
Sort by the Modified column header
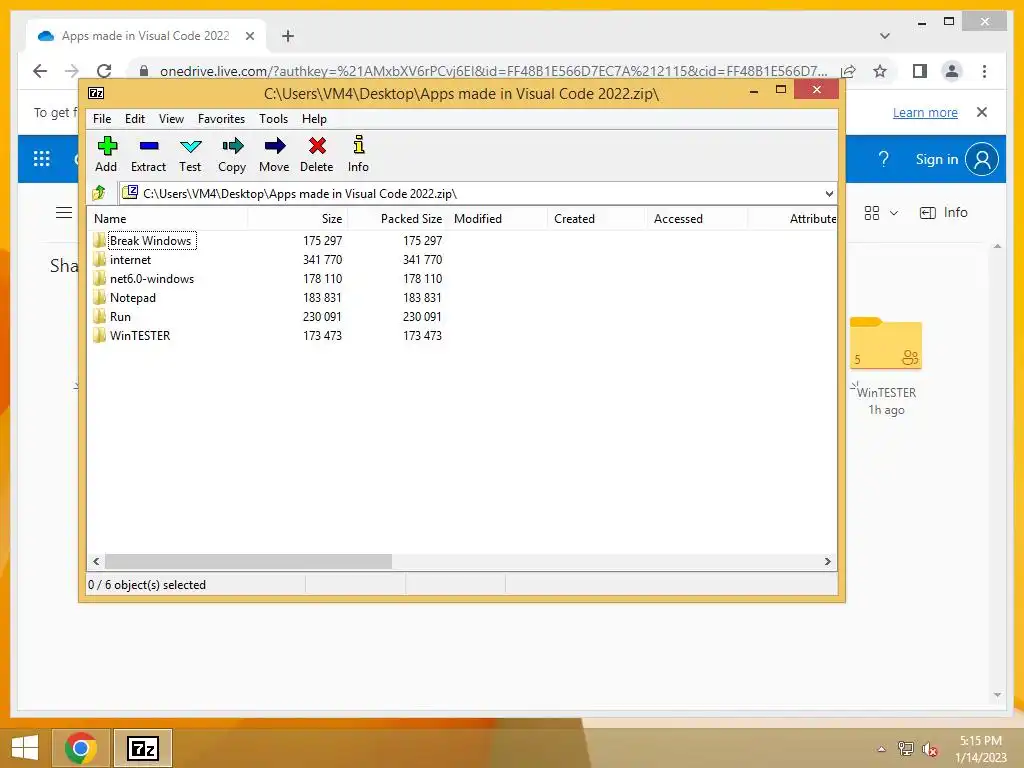(x=498, y=219)
